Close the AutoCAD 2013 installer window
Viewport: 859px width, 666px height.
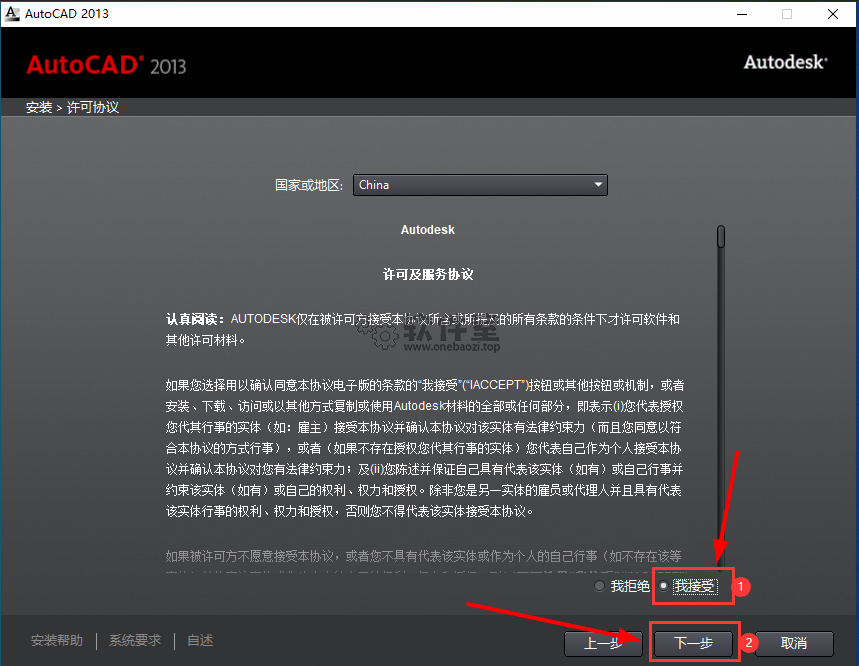click(833, 14)
